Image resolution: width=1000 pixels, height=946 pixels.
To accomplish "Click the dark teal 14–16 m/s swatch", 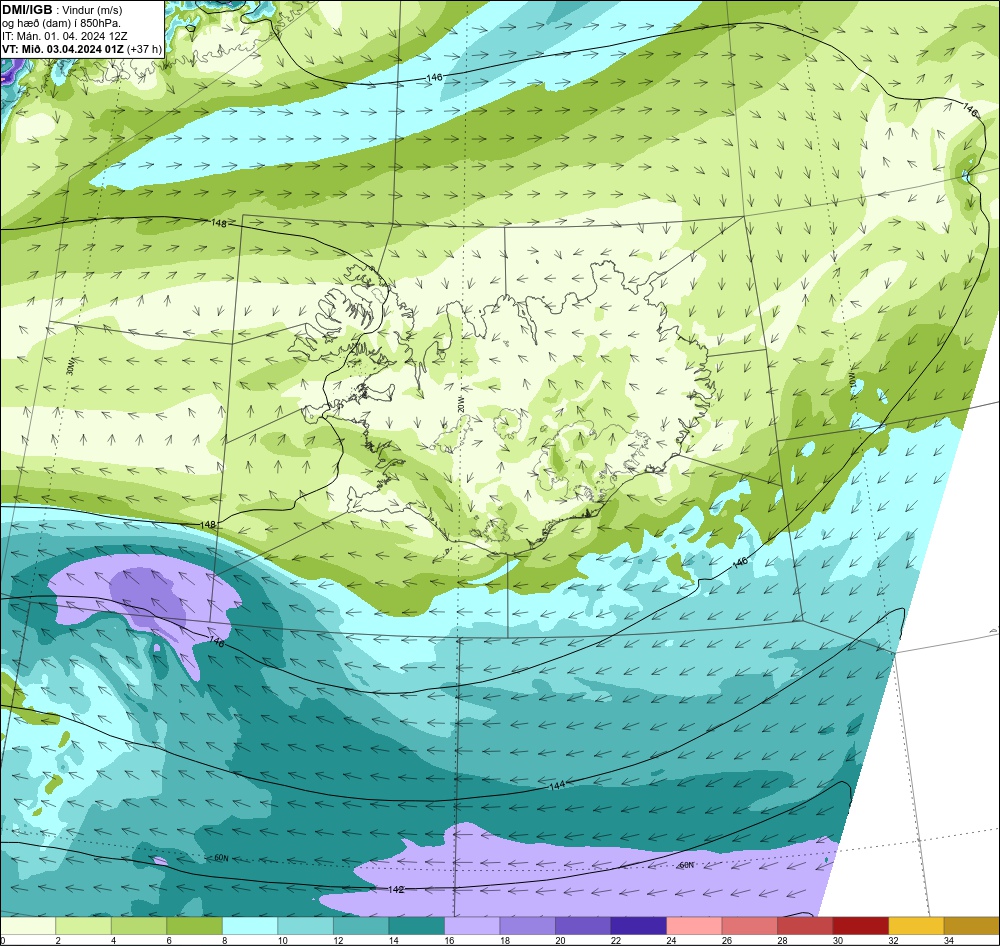I will click(x=416, y=925).
